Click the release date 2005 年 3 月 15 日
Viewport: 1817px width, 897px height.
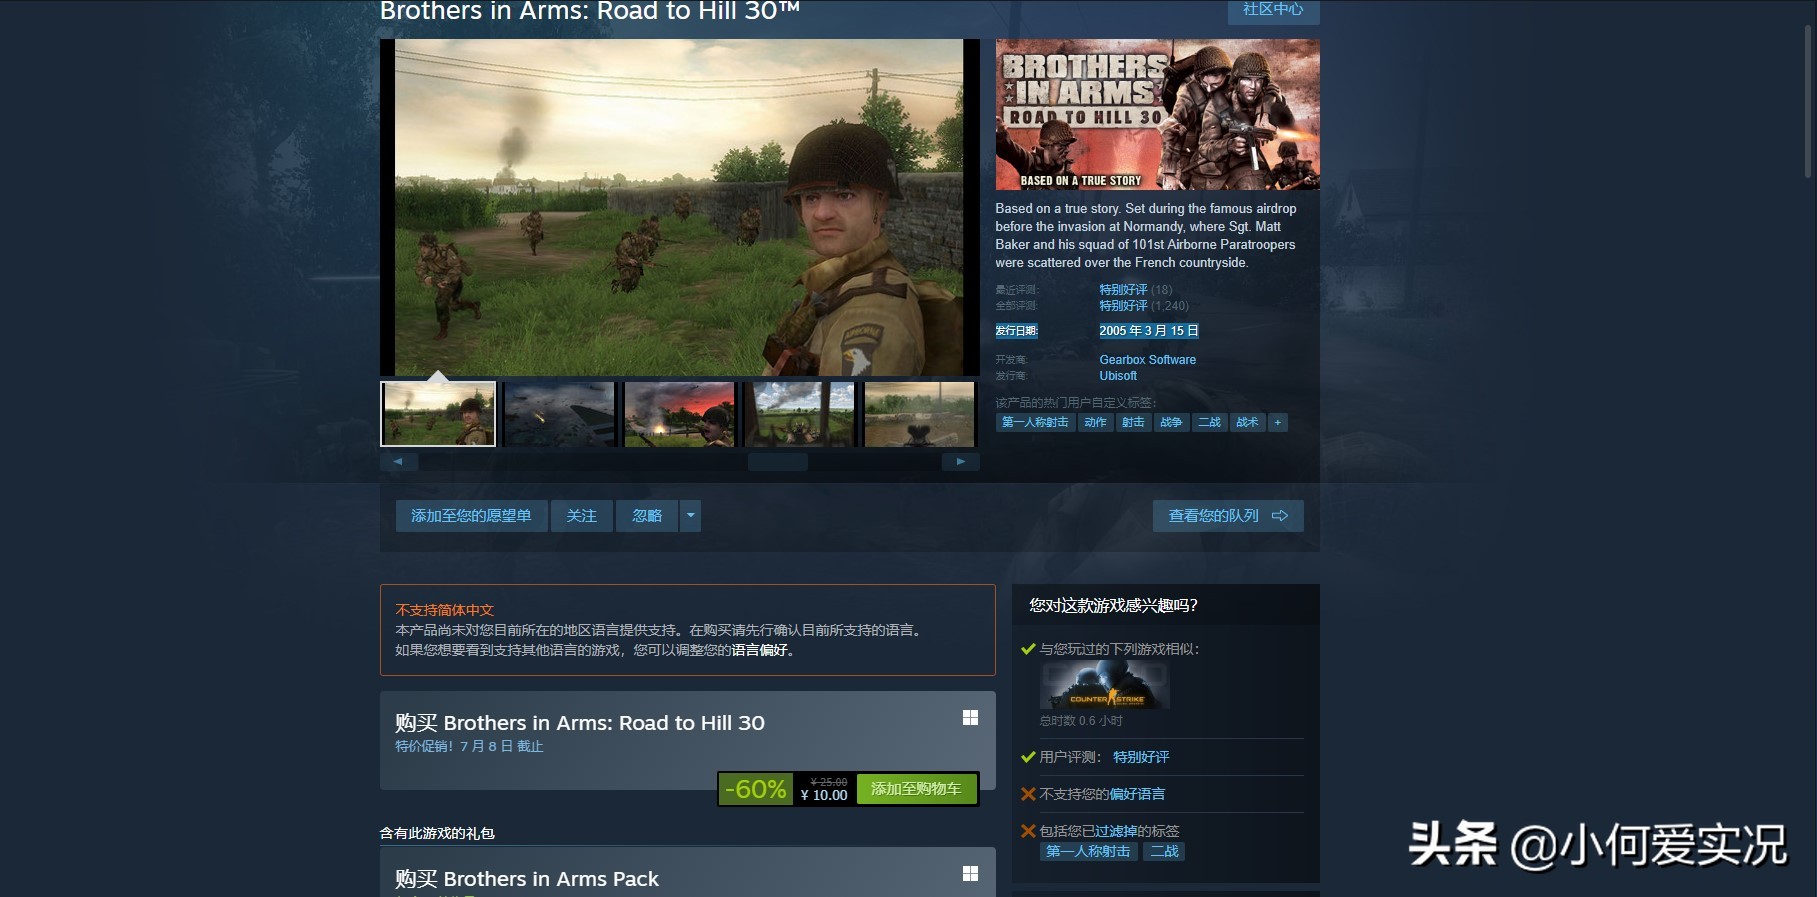point(1148,331)
